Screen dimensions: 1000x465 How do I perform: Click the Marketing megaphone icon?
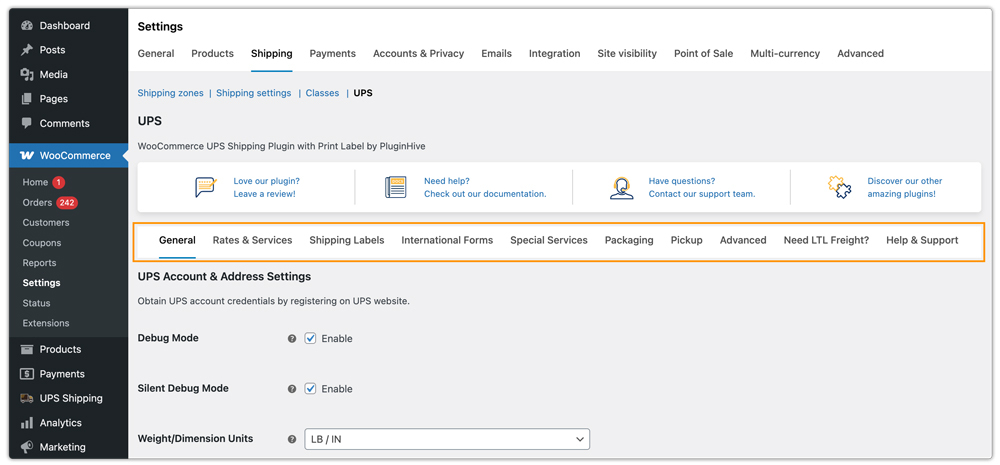tap(26, 447)
